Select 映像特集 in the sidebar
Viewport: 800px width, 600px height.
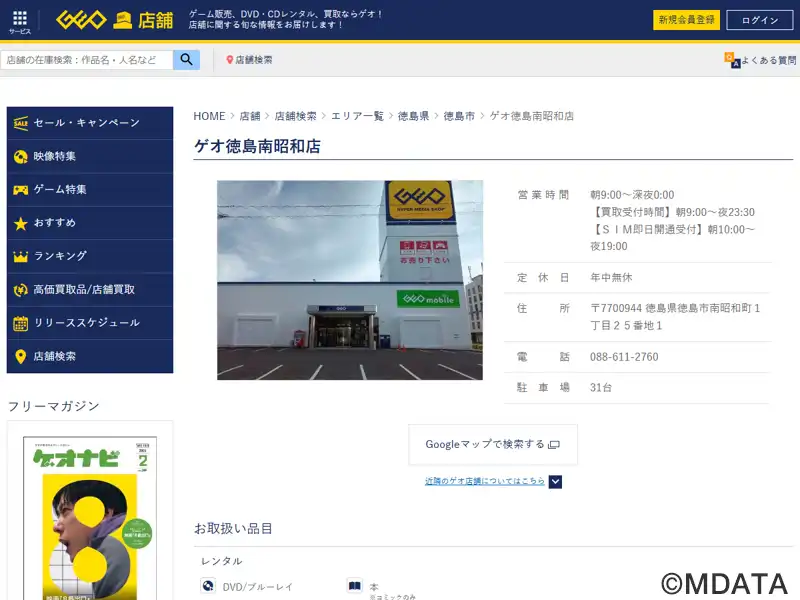(89, 156)
